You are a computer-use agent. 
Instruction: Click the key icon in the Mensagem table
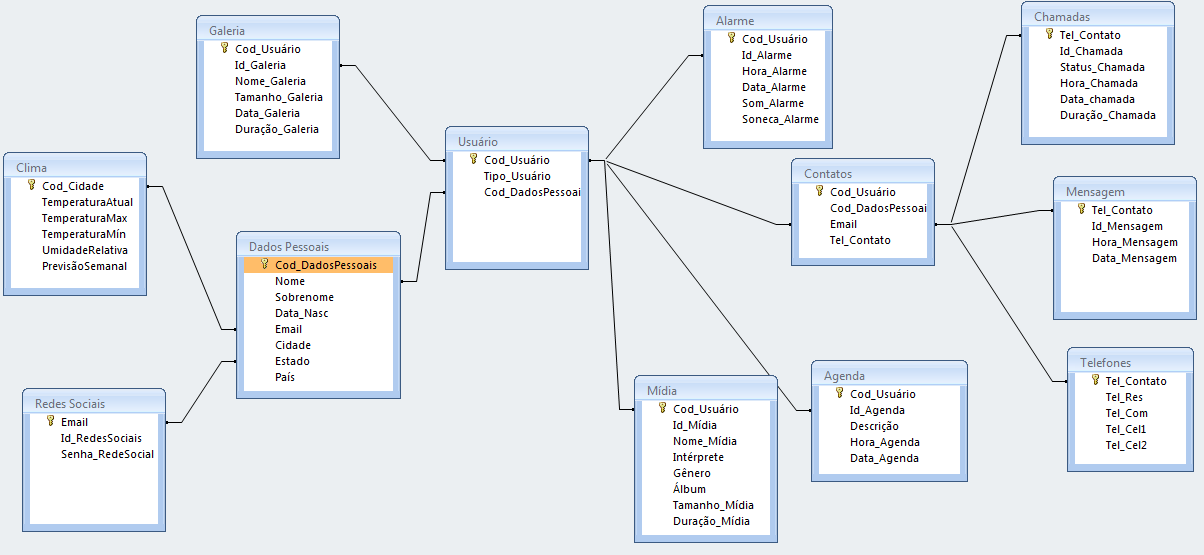click(1081, 209)
